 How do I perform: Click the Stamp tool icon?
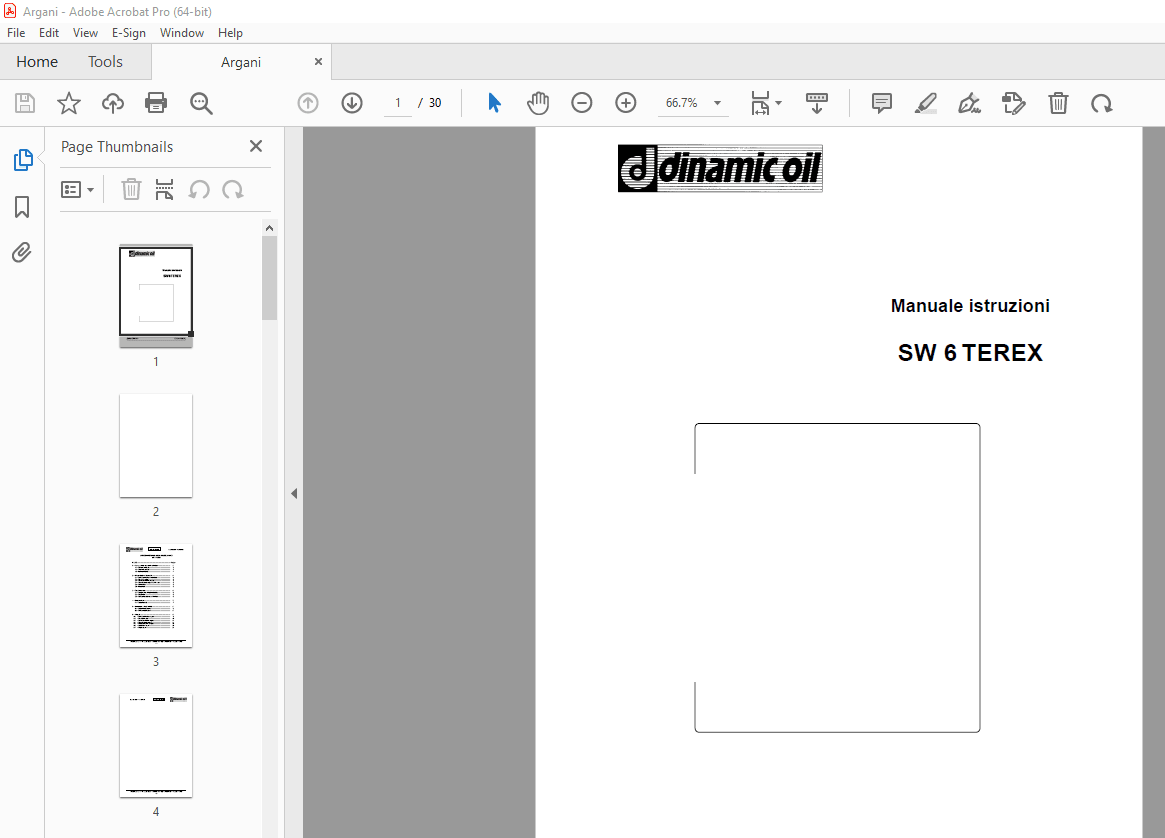tap(1013, 103)
